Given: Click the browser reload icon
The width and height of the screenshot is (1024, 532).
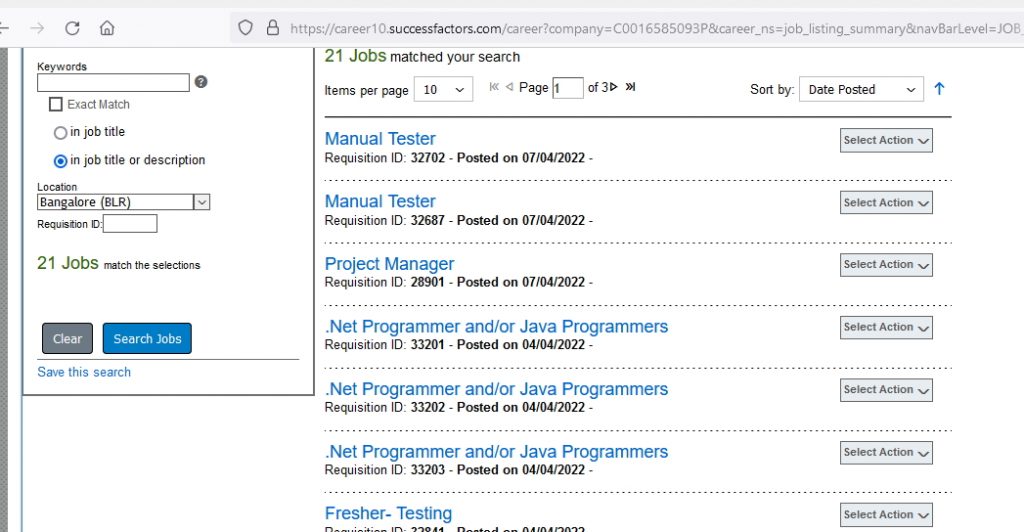Looking at the screenshot, I should click(x=72, y=28).
